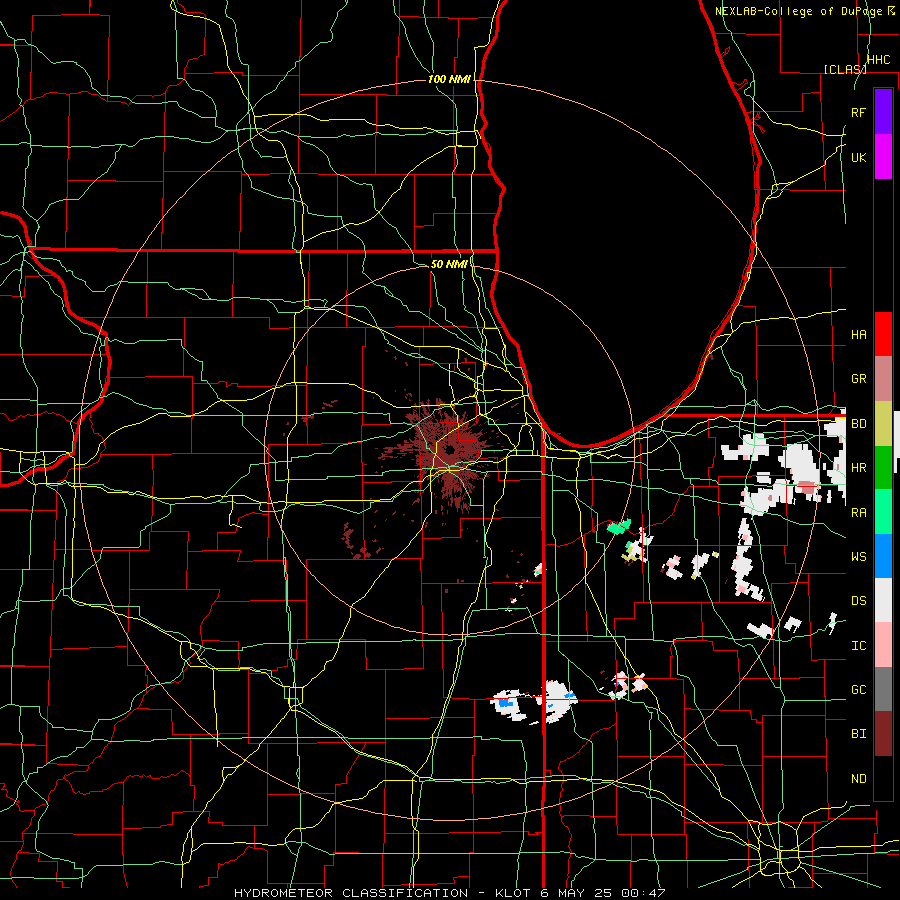Click the "GR" legend label
This screenshot has width=900, height=900.
coord(858,379)
